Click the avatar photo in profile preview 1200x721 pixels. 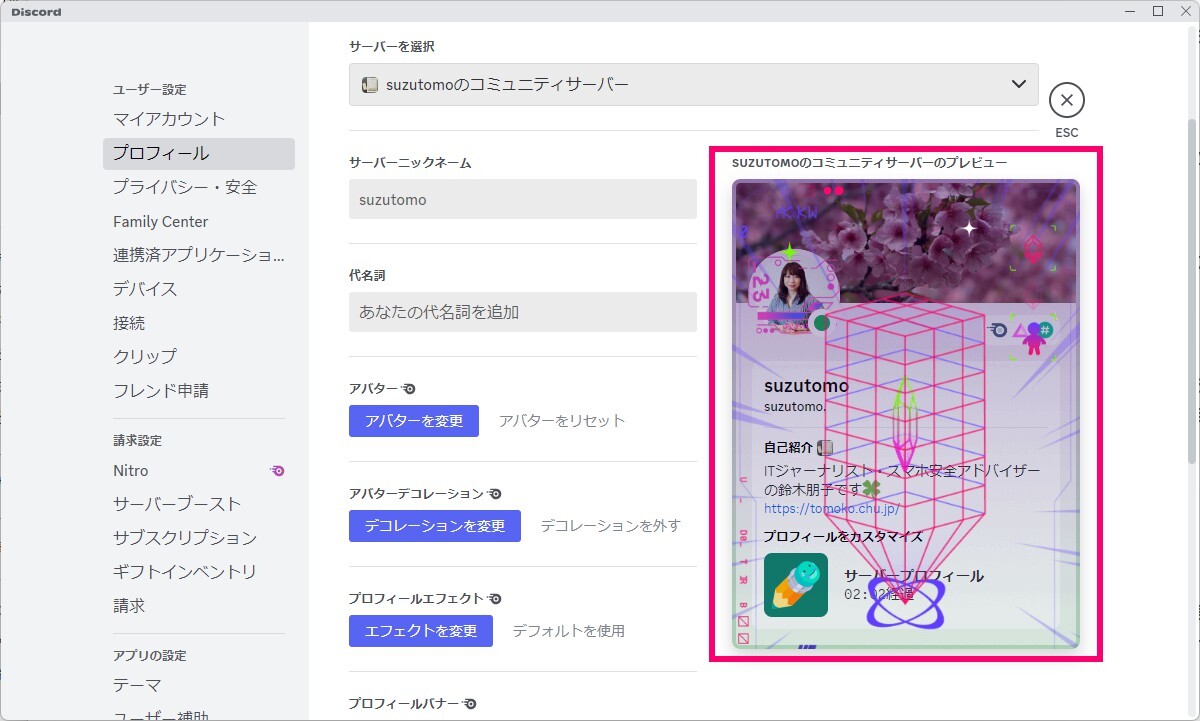(793, 290)
